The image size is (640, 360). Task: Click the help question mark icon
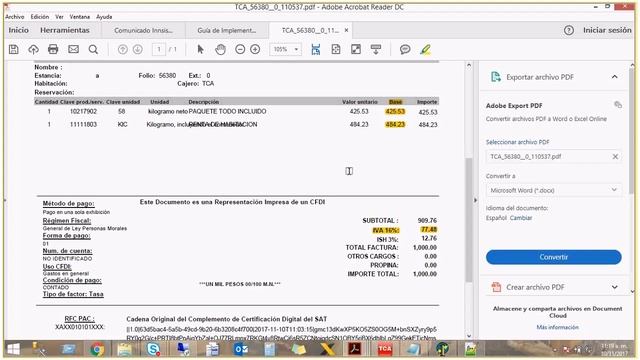(x=569, y=30)
